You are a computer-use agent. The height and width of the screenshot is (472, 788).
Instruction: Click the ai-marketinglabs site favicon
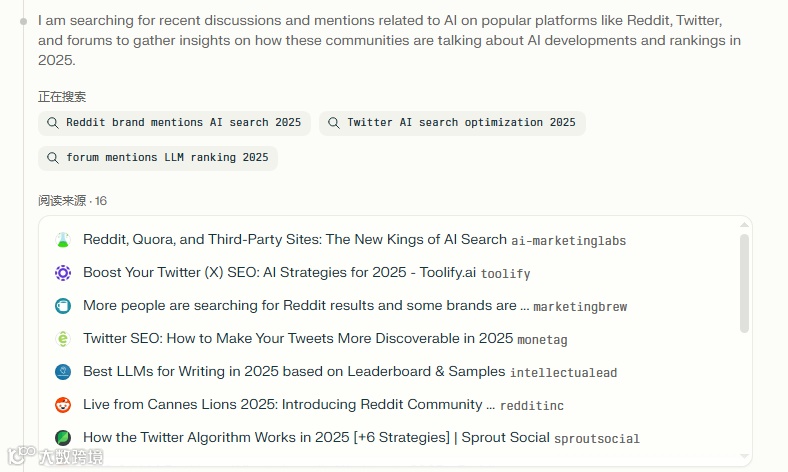coord(63,240)
